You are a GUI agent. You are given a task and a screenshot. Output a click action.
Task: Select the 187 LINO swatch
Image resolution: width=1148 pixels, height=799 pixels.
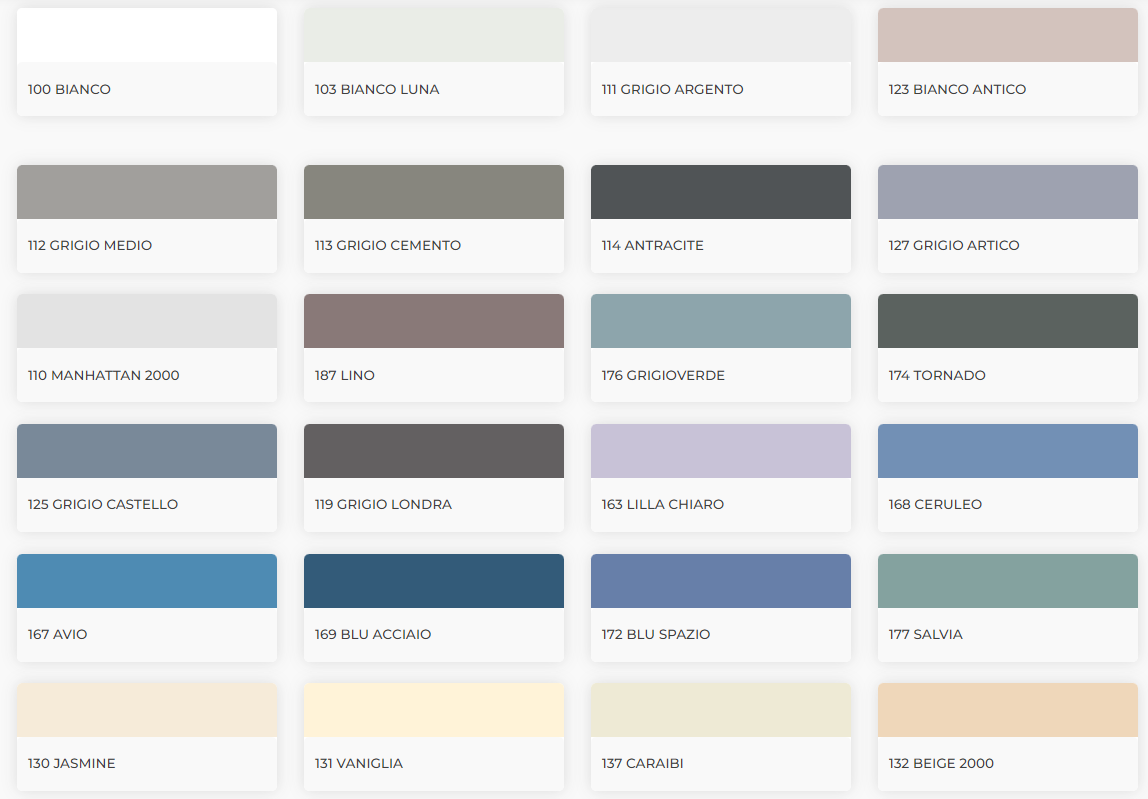pyautogui.click(x=433, y=348)
